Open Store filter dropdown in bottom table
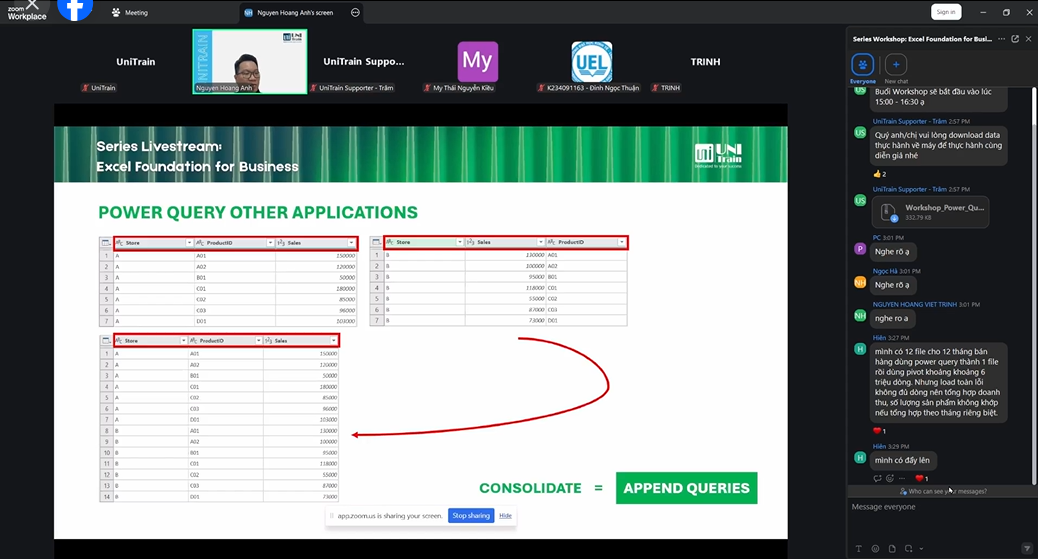Screen dimensions: 1038x559 [x=183, y=340]
